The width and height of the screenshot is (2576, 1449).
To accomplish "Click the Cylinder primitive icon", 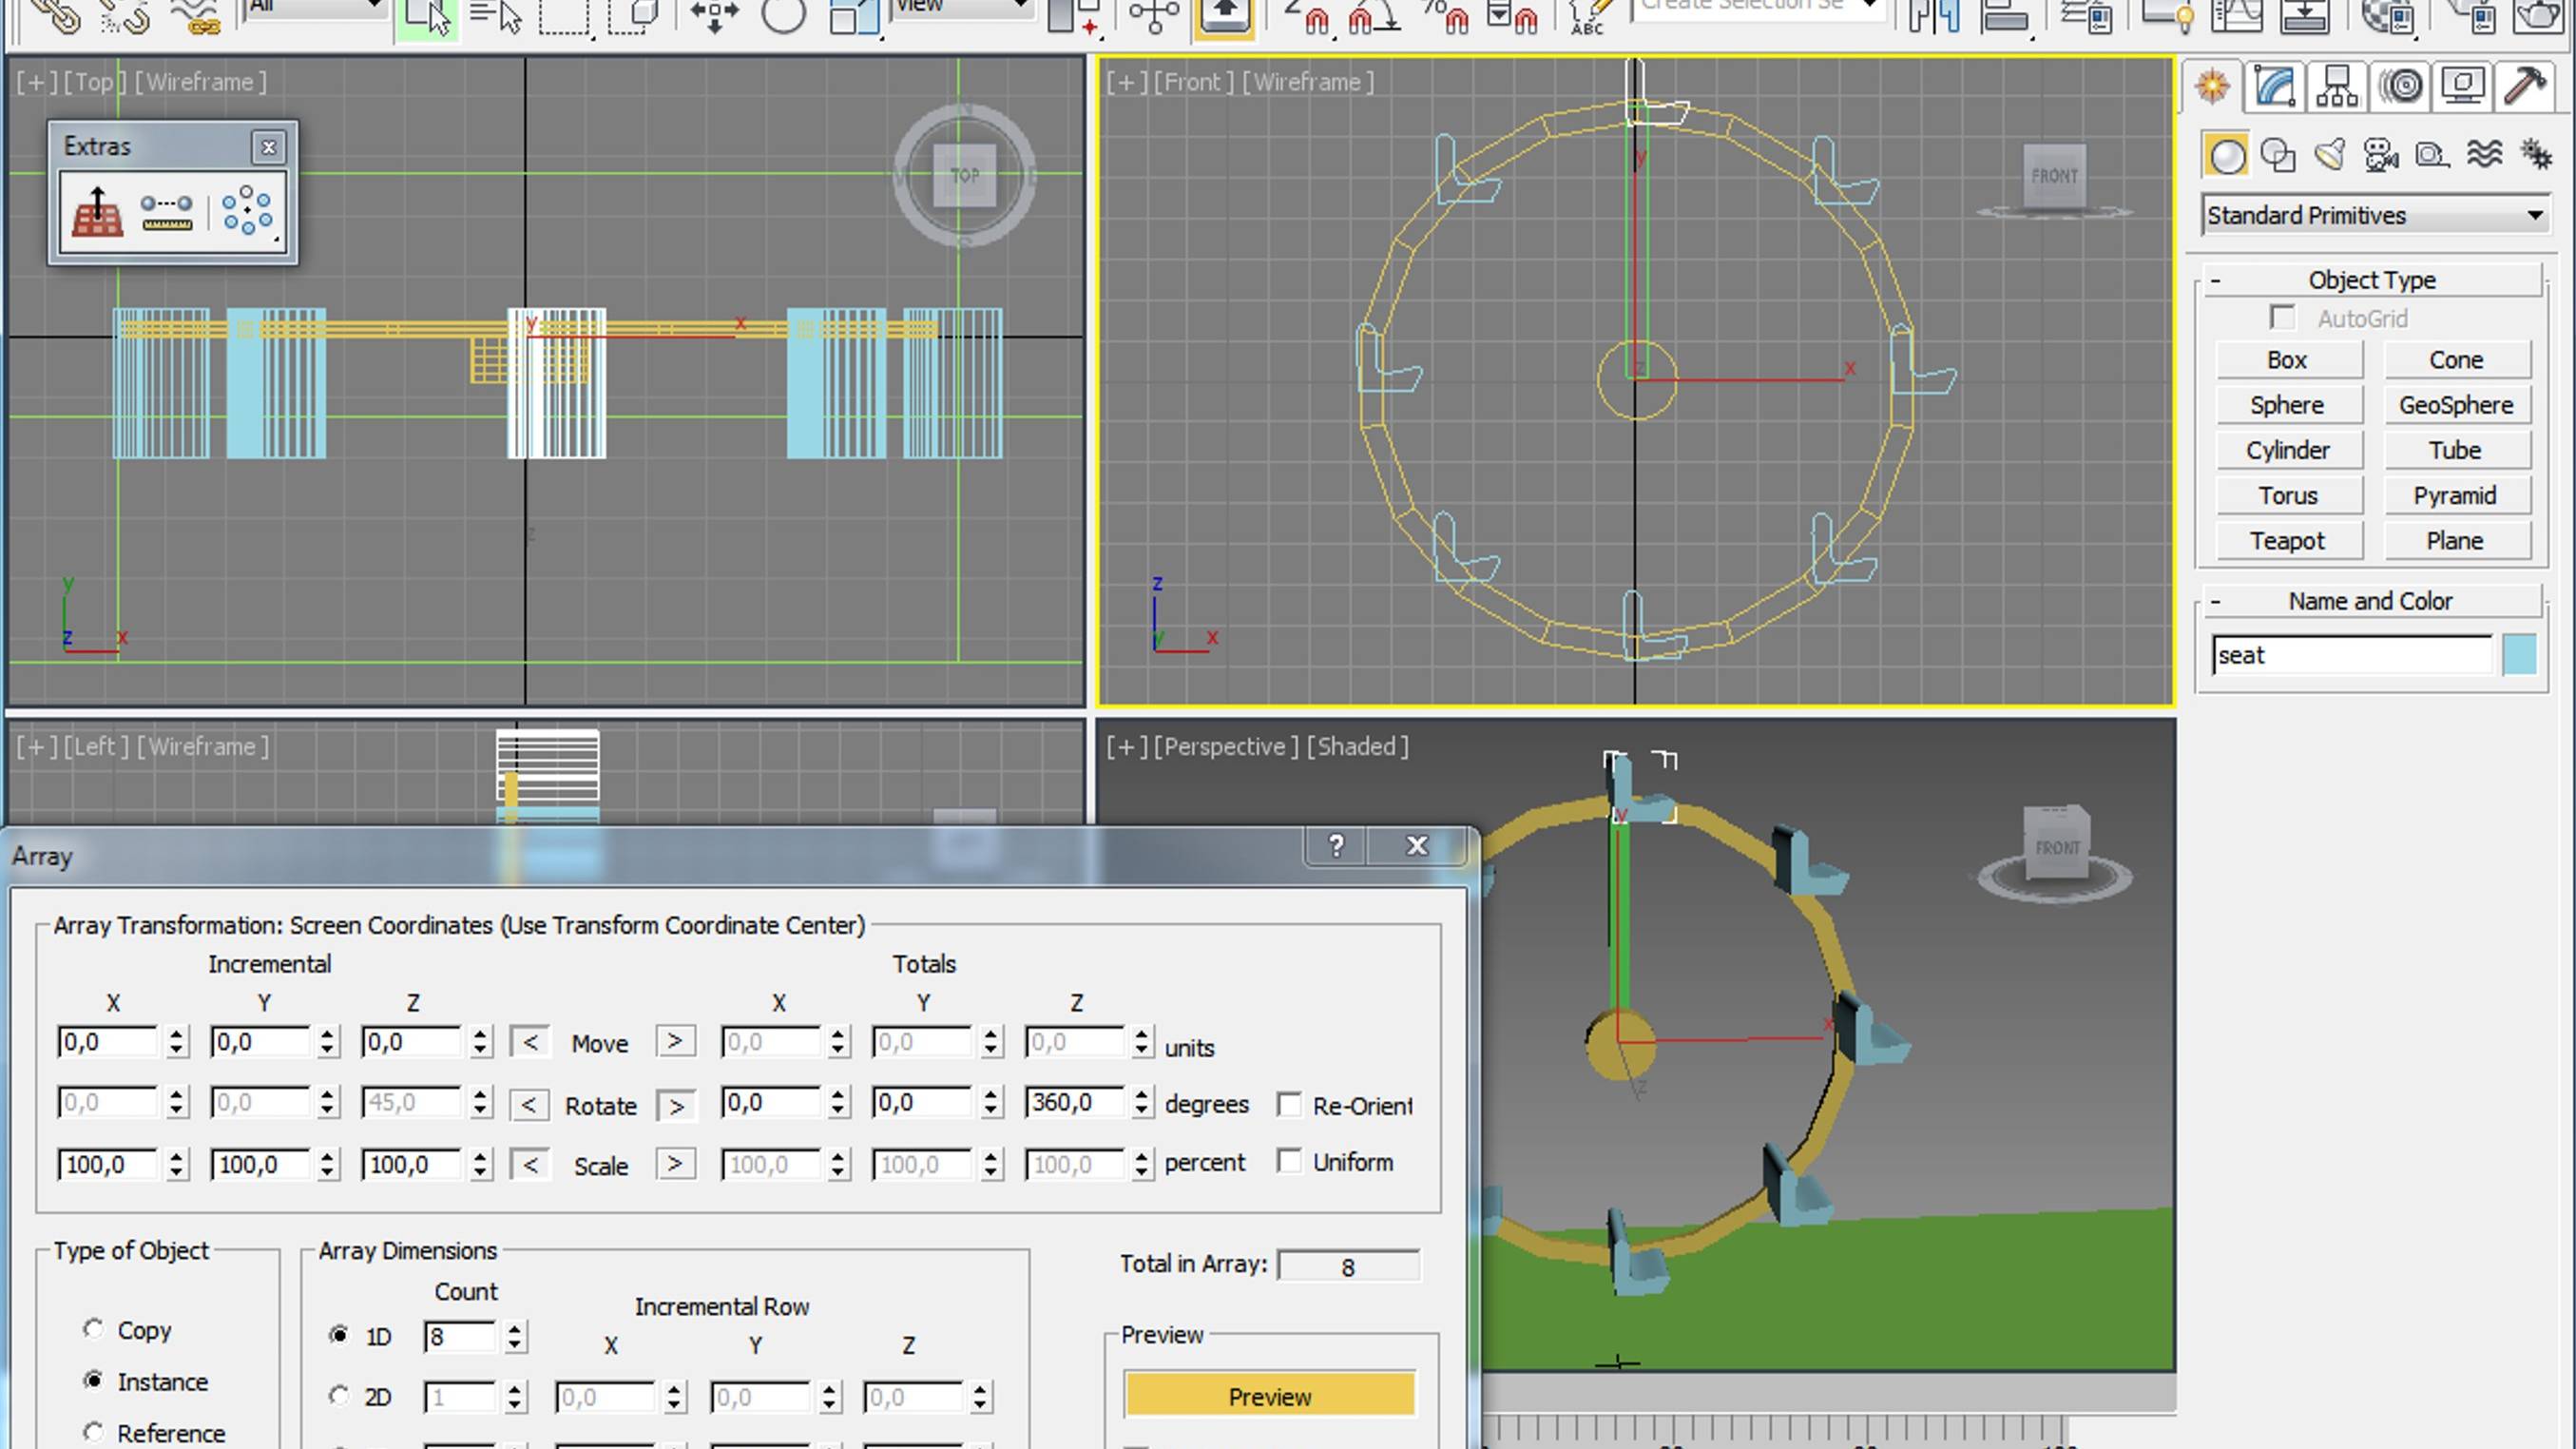I will 2288,450.
